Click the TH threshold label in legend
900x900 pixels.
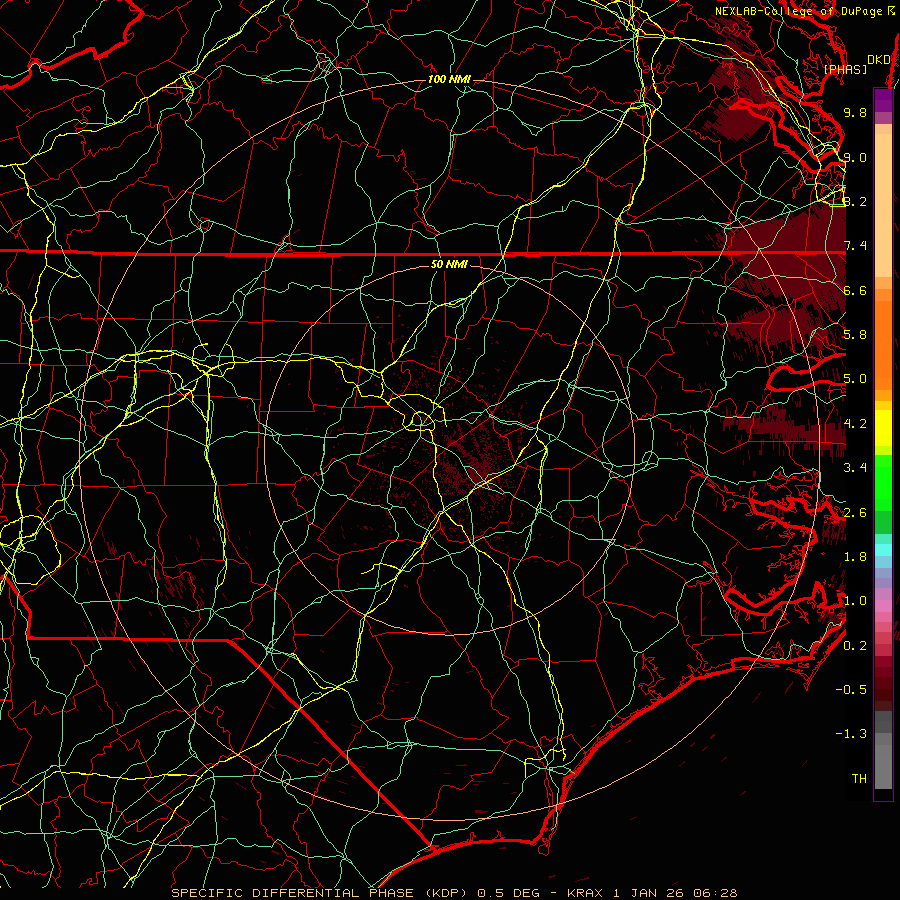(x=859, y=779)
